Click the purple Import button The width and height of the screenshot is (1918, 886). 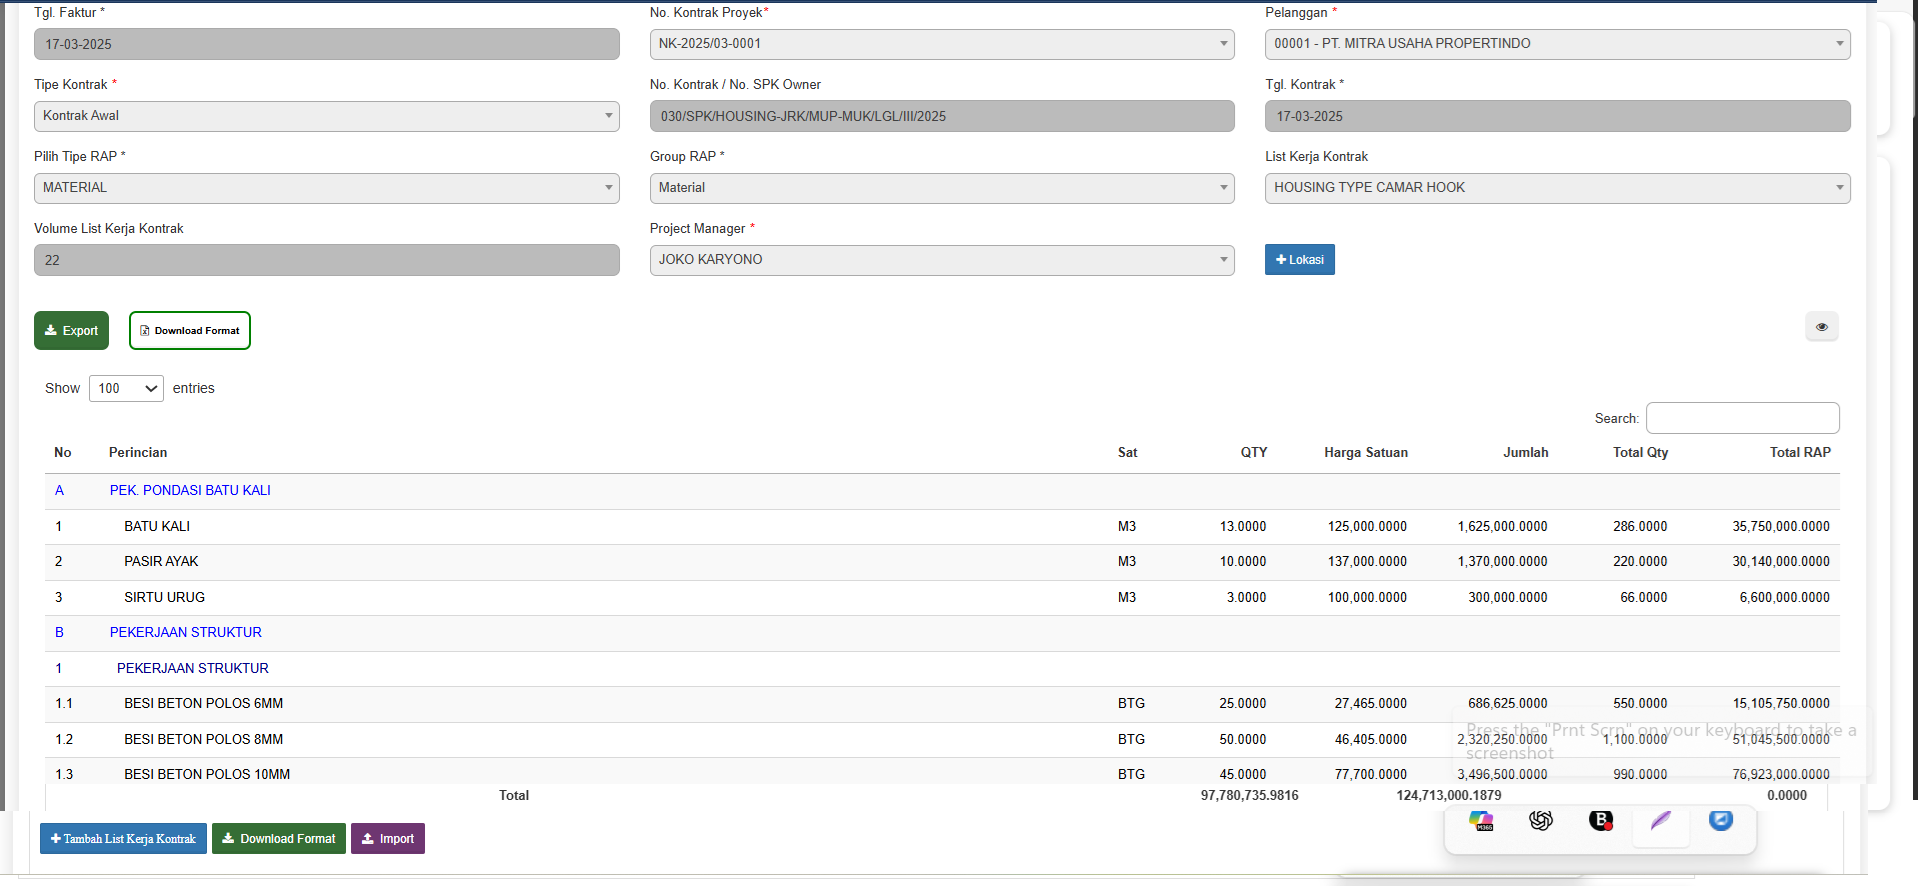pos(388,839)
